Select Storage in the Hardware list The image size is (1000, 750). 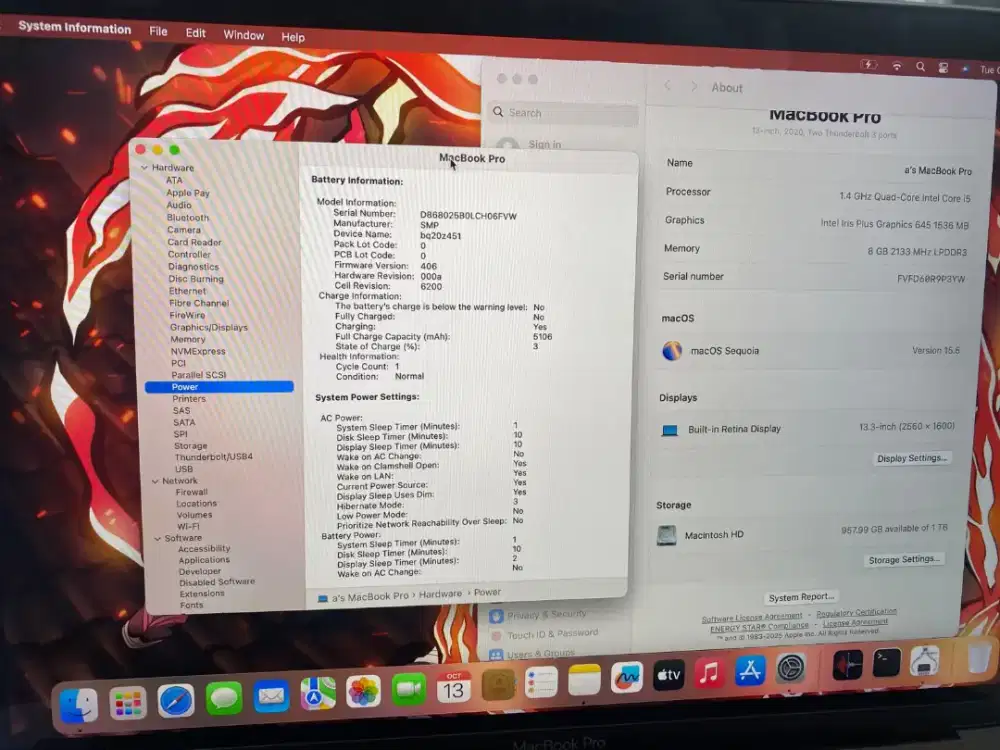pyautogui.click(x=191, y=446)
